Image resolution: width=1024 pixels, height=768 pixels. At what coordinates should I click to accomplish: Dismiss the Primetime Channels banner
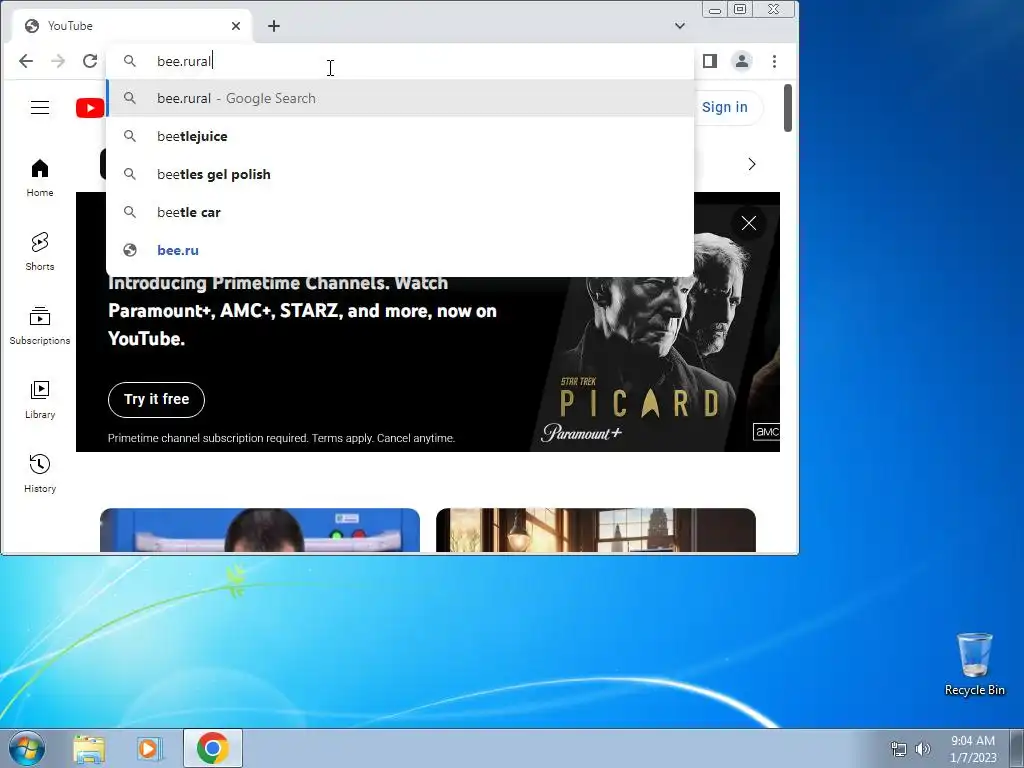click(x=748, y=223)
